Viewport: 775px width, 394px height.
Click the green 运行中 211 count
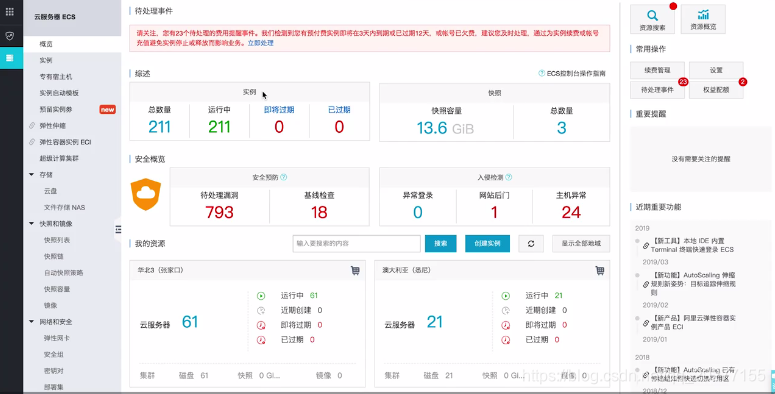point(219,127)
